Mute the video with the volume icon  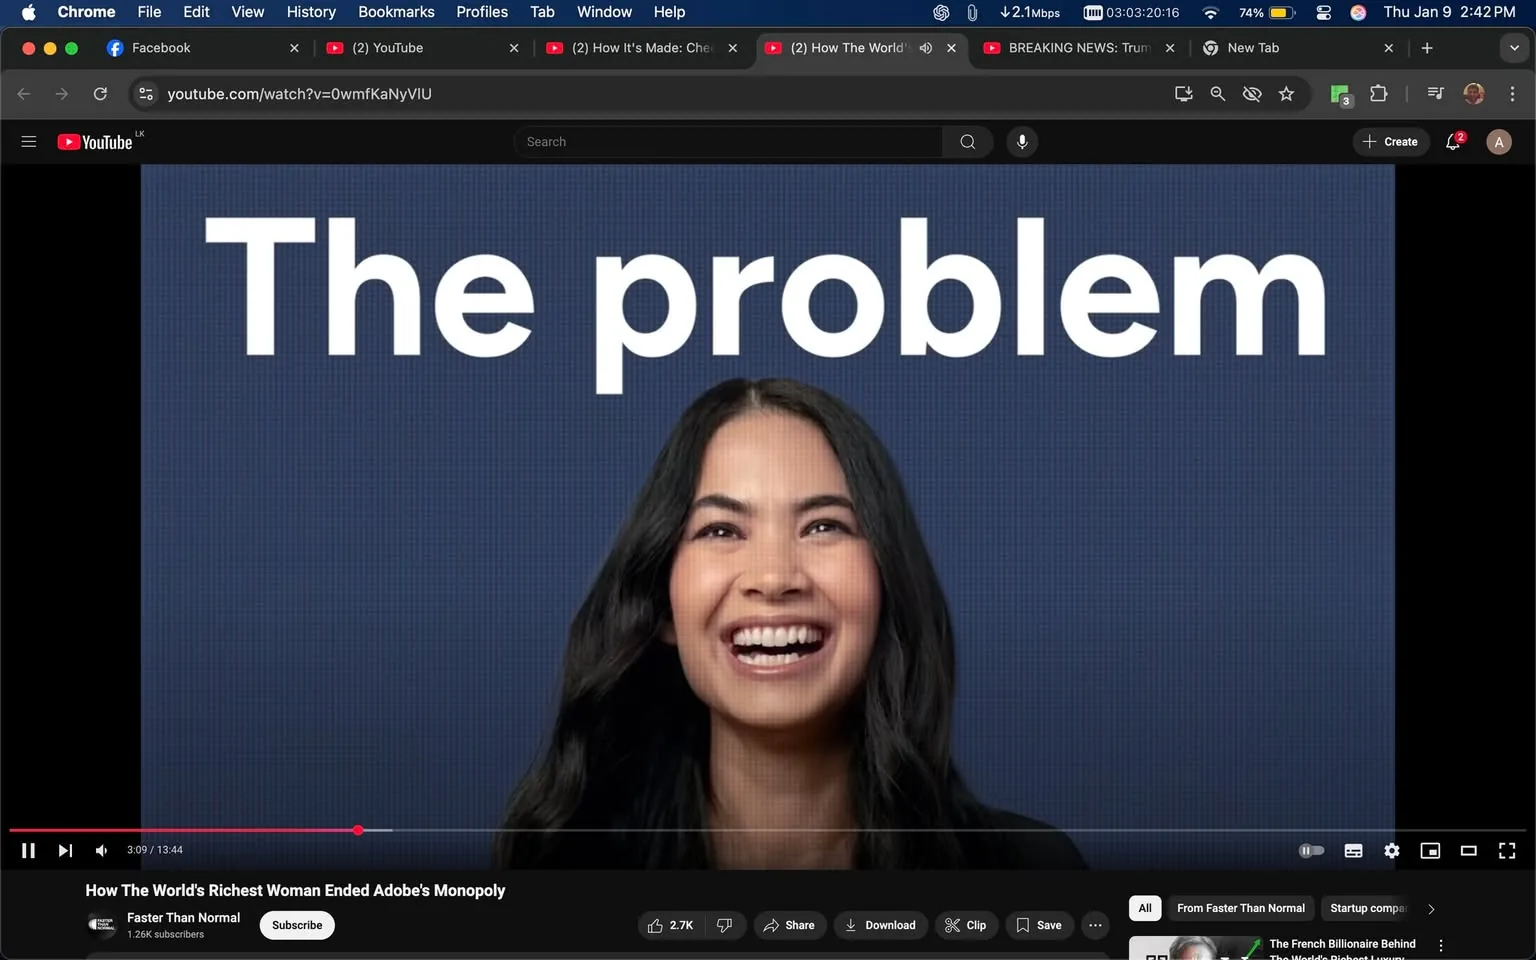101,850
